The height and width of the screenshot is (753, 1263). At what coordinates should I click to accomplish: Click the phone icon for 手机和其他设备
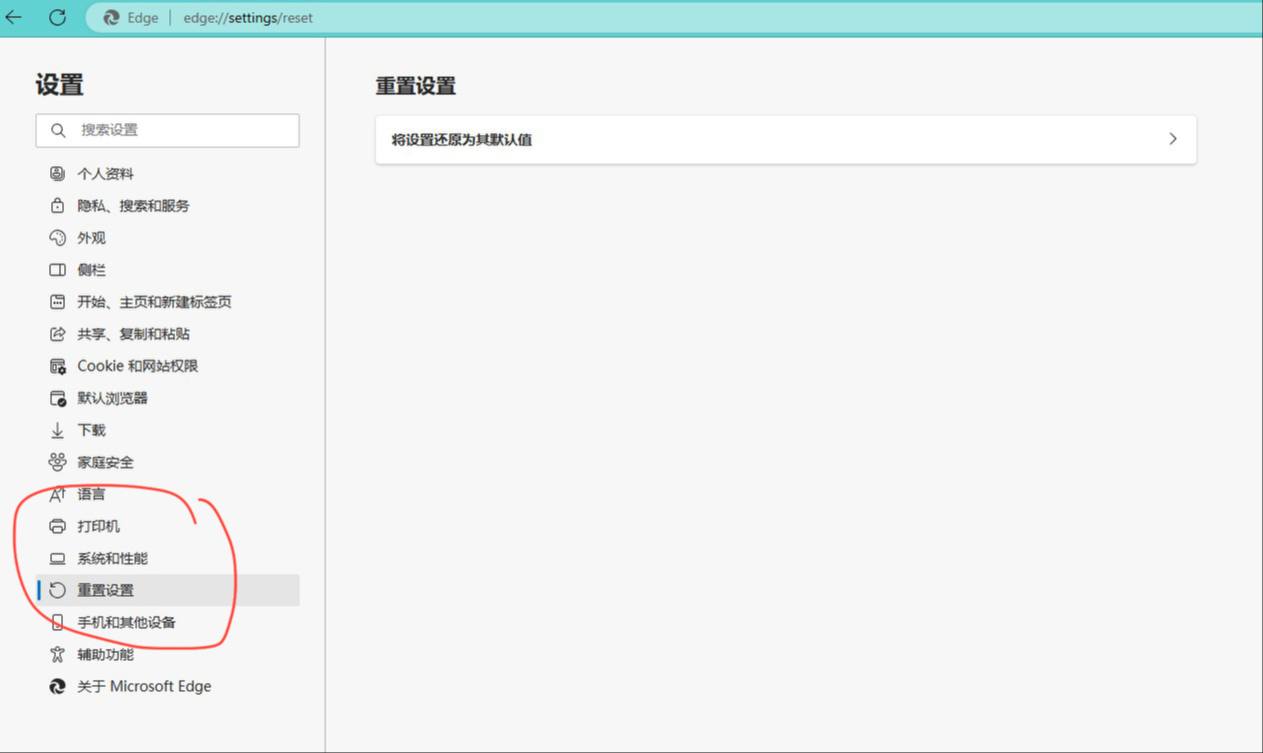click(57, 622)
